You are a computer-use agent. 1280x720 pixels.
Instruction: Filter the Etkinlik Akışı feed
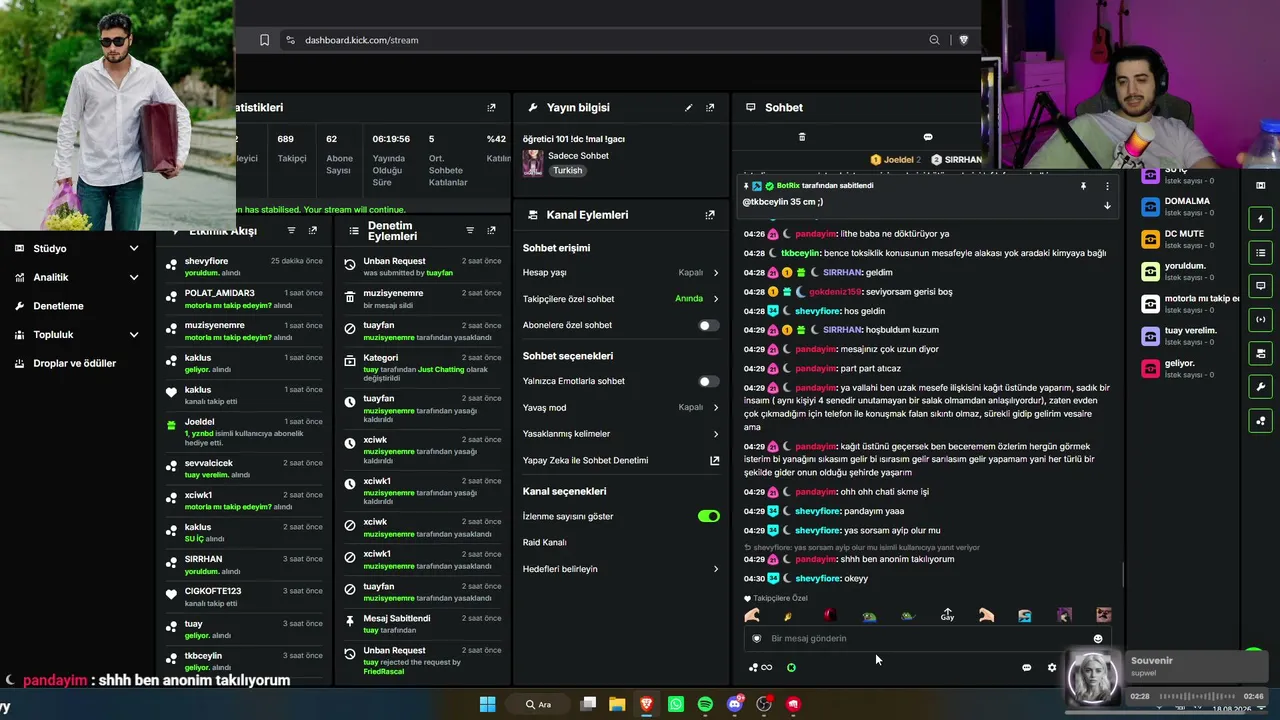point(291,231)
